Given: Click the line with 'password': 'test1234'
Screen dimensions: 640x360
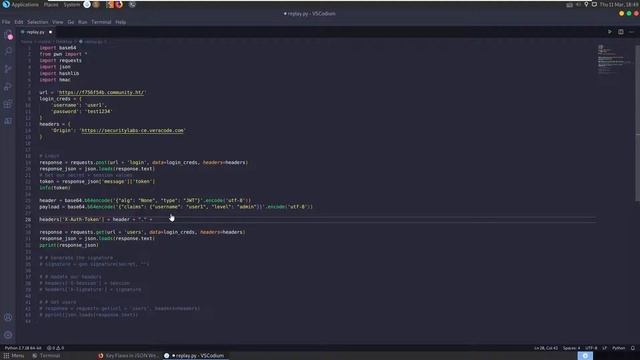Looking at the screenshot, I should [x=82, y=111].
